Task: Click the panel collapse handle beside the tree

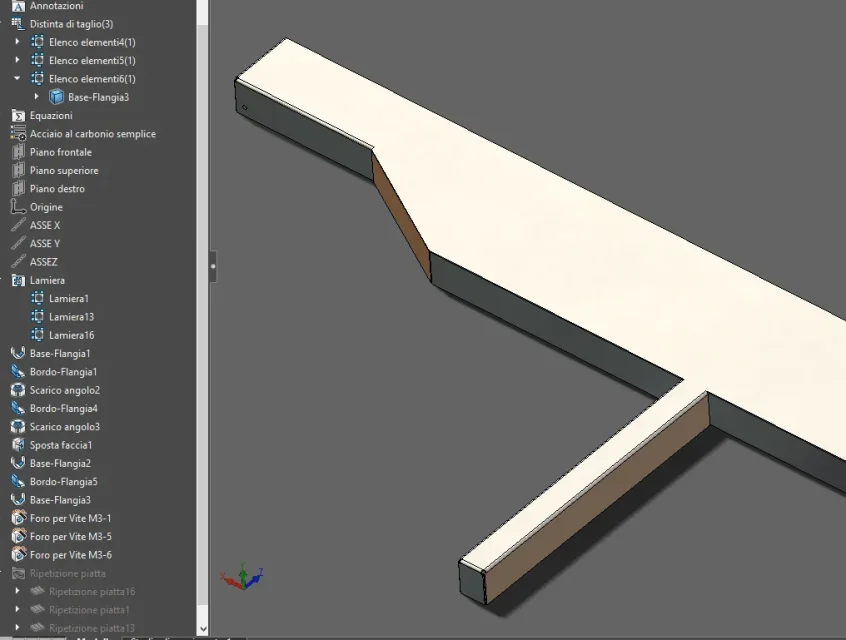Action: 213,266
